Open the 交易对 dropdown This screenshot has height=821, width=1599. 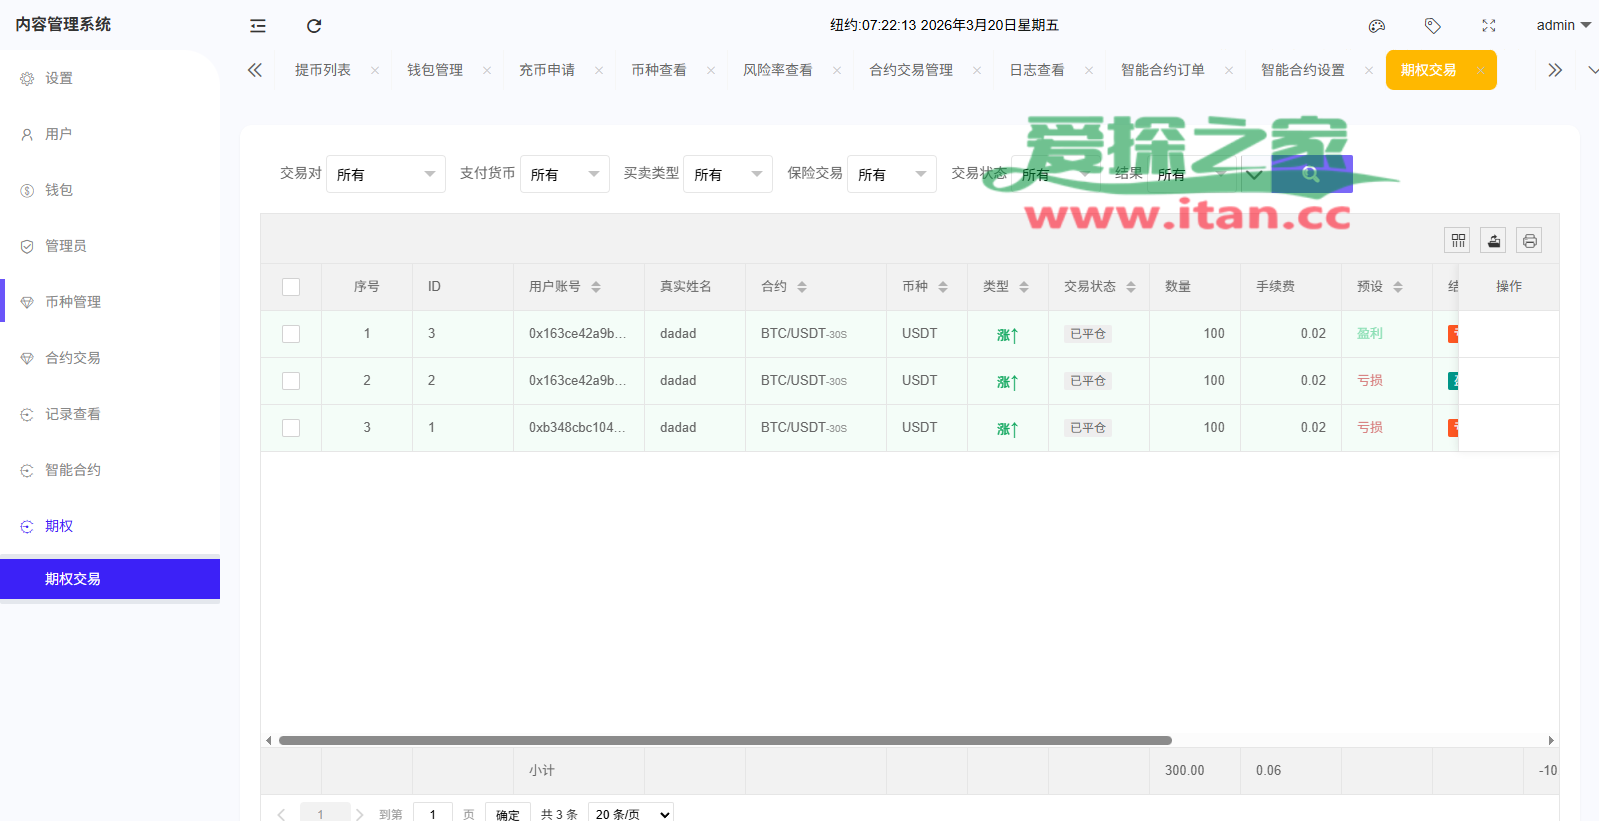(385, 174)
